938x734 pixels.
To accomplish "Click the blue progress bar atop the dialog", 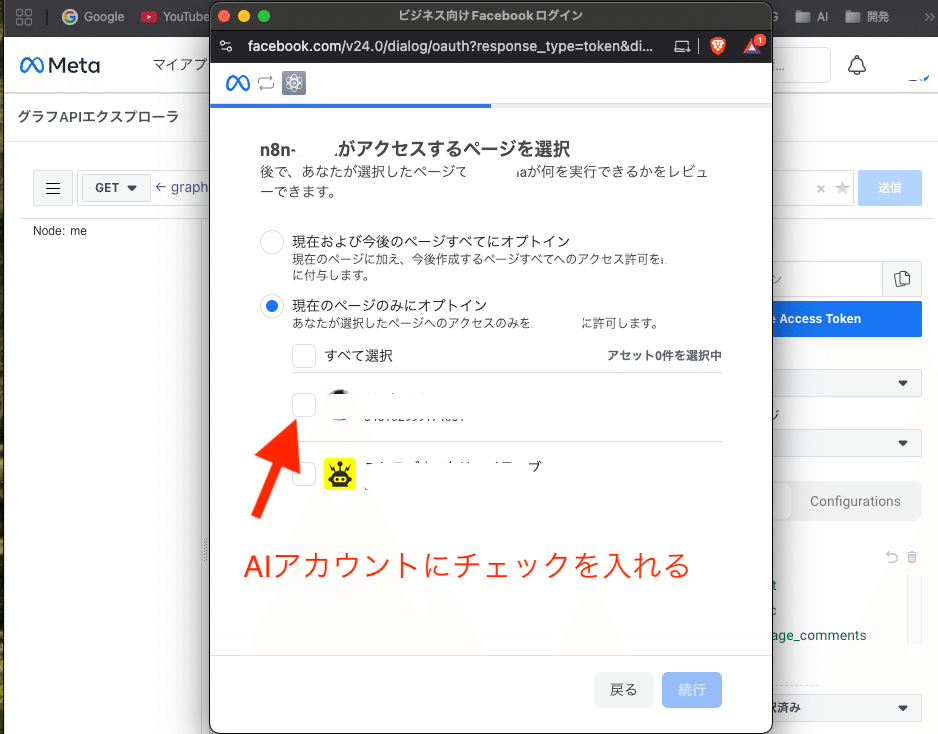I will pos(350,103).
